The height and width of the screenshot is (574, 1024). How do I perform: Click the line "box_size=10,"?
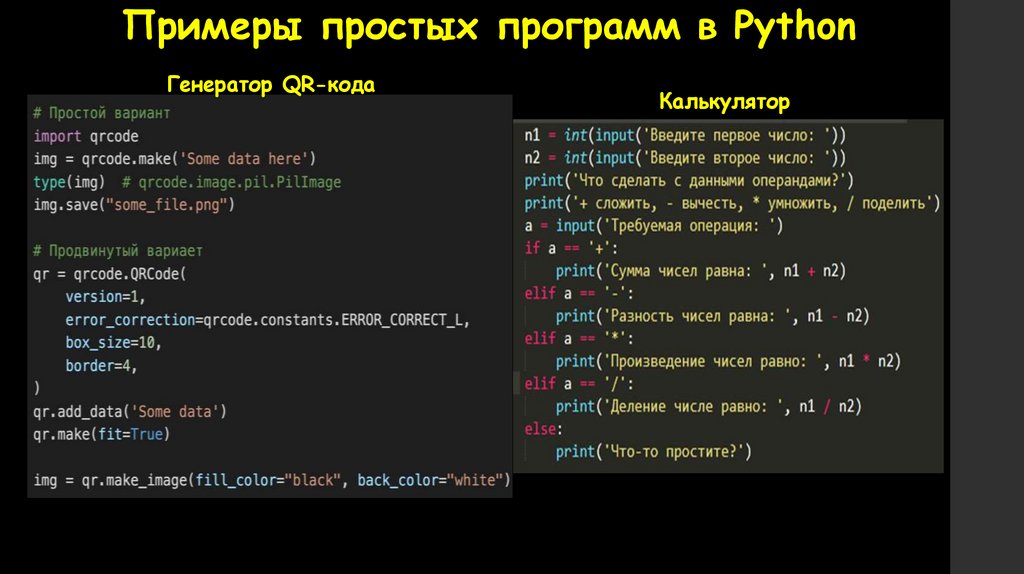[x=114, y=343]
